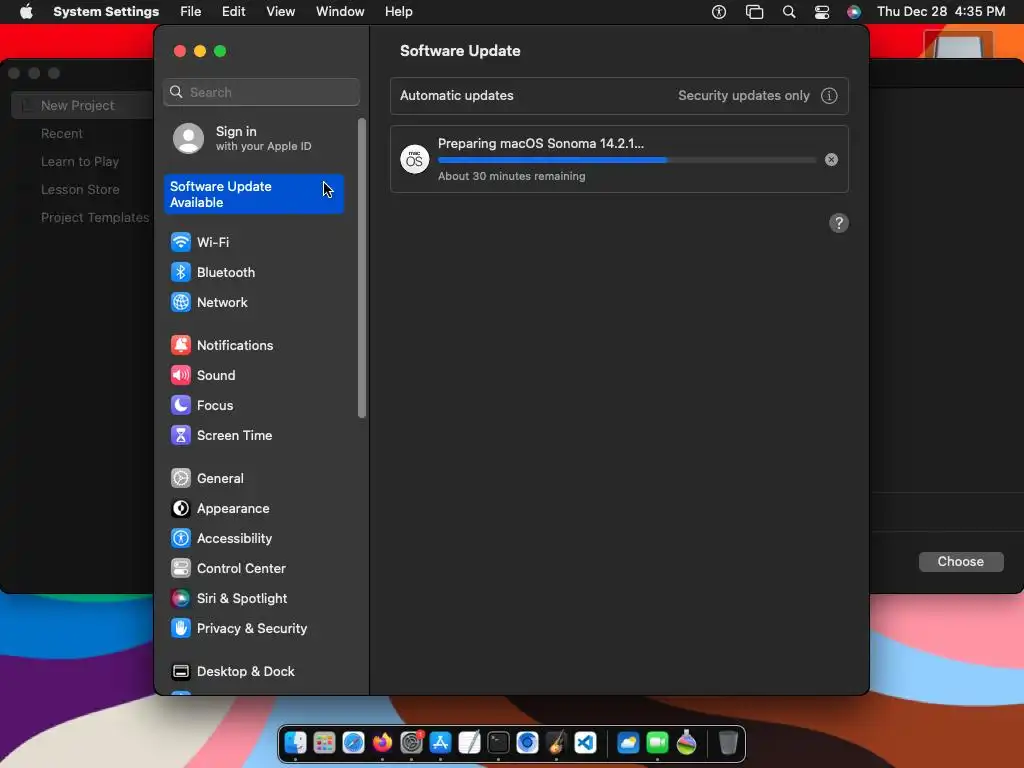Select Lesson Store in GarageBand window

(80, 189)
